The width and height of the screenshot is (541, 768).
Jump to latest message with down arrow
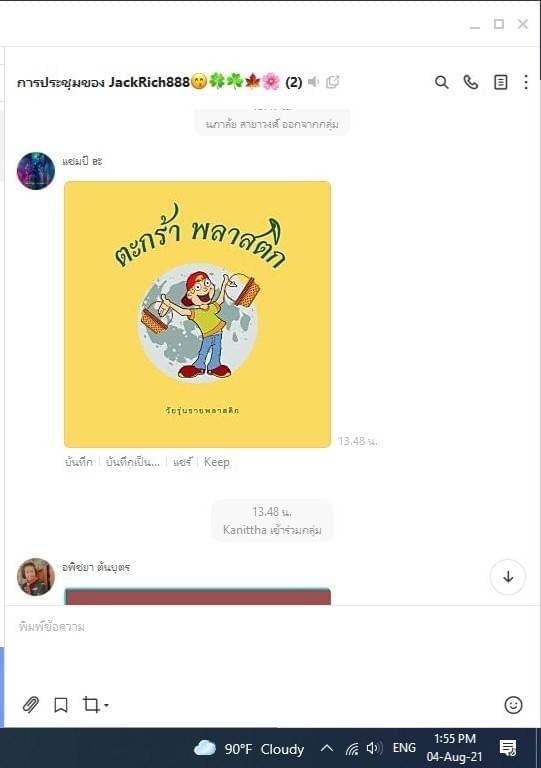[x=508, y=576]
